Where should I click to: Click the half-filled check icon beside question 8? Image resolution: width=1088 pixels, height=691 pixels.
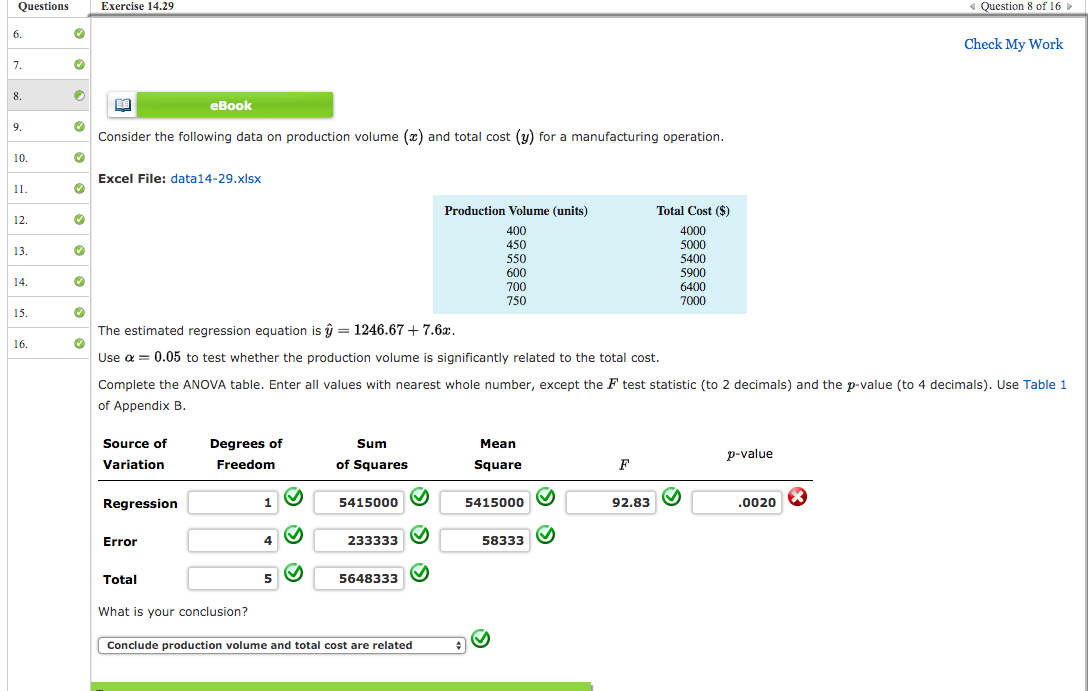80,95
